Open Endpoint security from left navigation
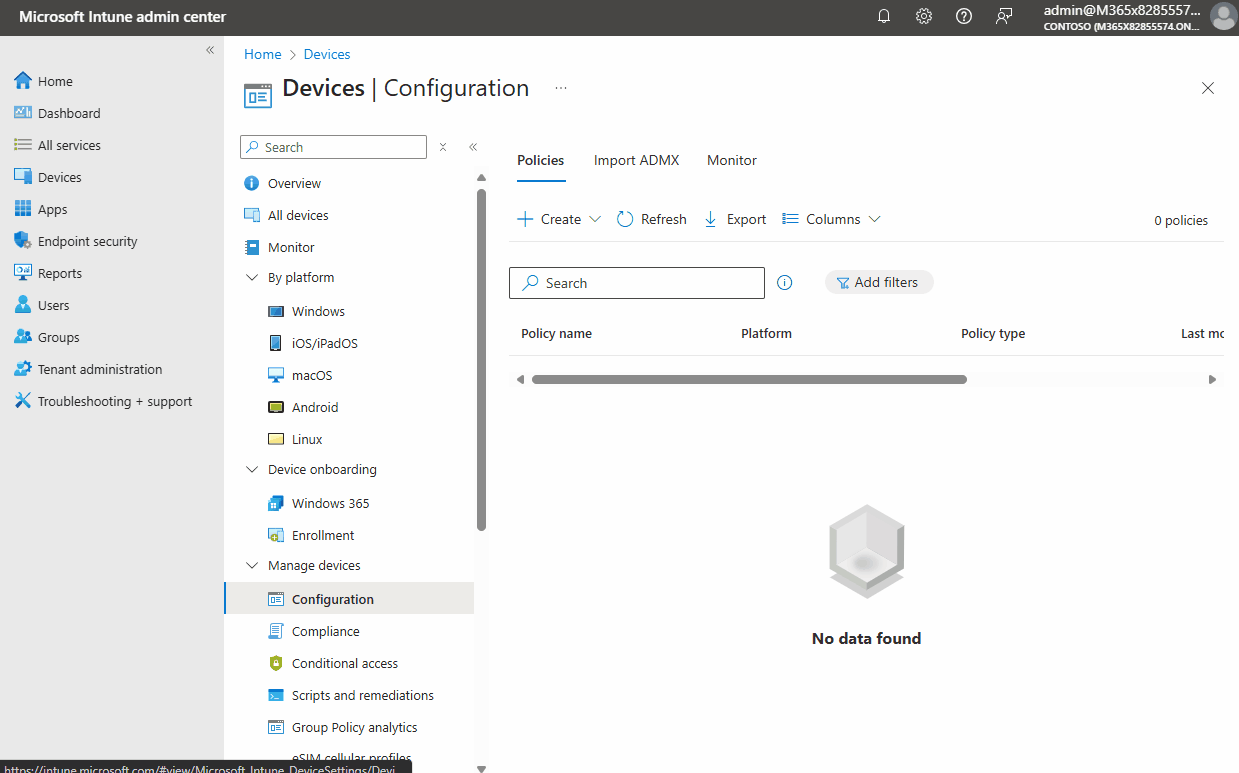Viewport: 1239px width, 773px height. [x=87, y=241]
